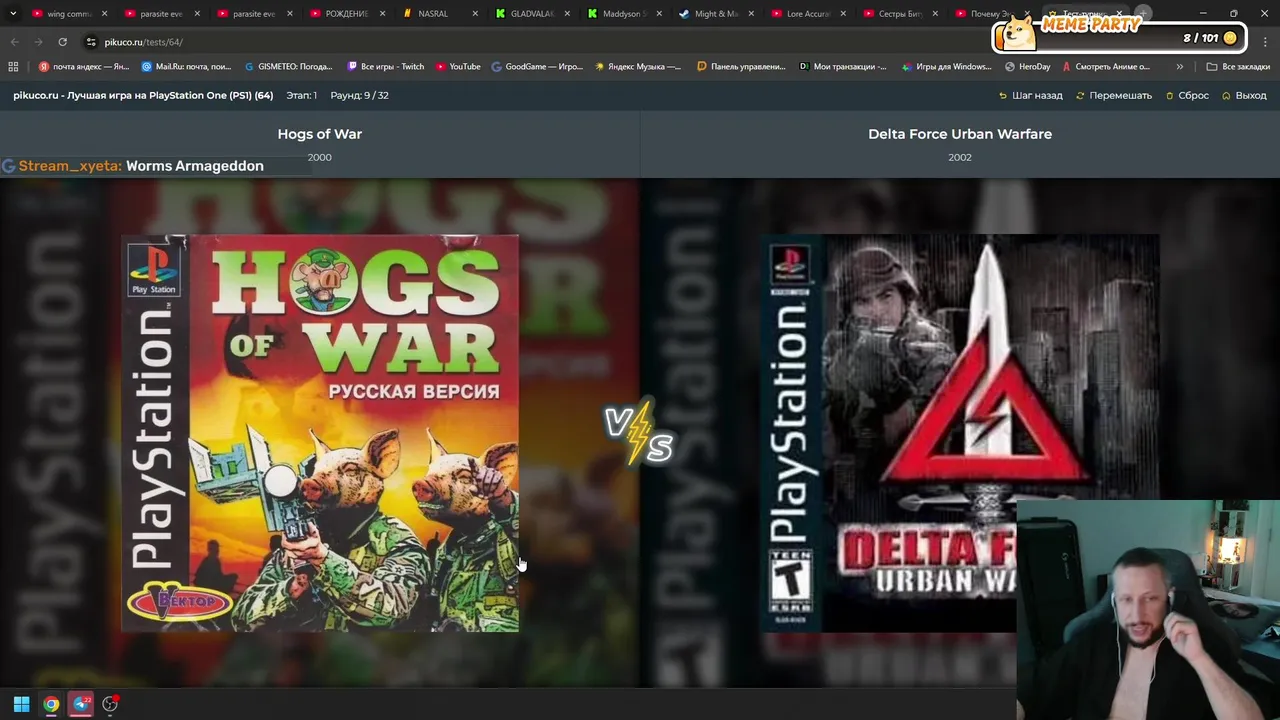Open the GISMETEO bookmark
Viewport: 1280px width, 720px height.
(288, 67)
